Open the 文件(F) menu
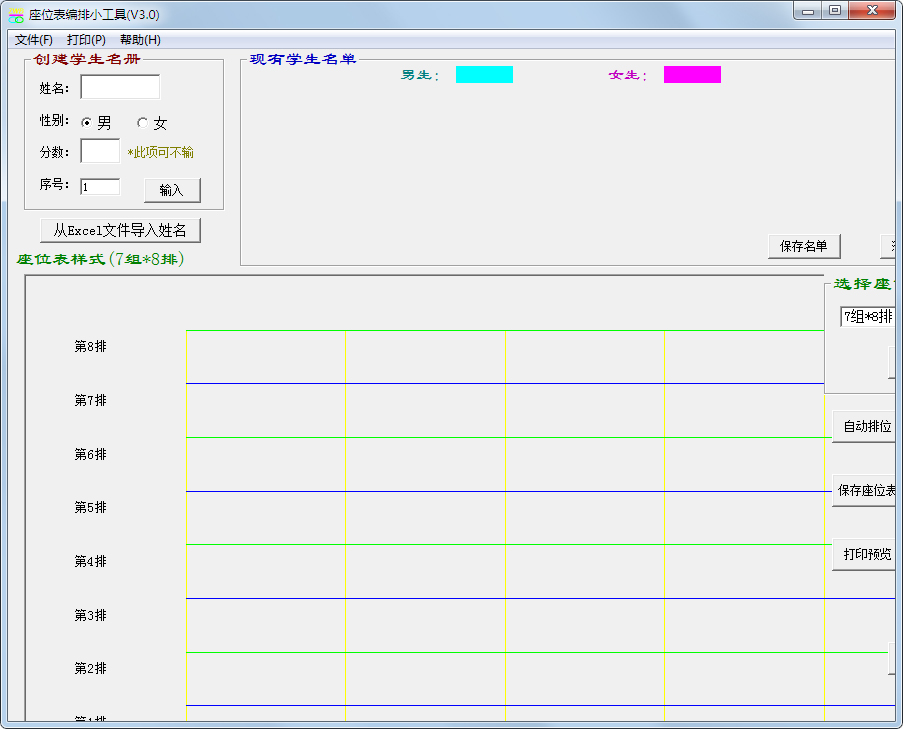The image size is (903, 729). [x=34, y=40]
